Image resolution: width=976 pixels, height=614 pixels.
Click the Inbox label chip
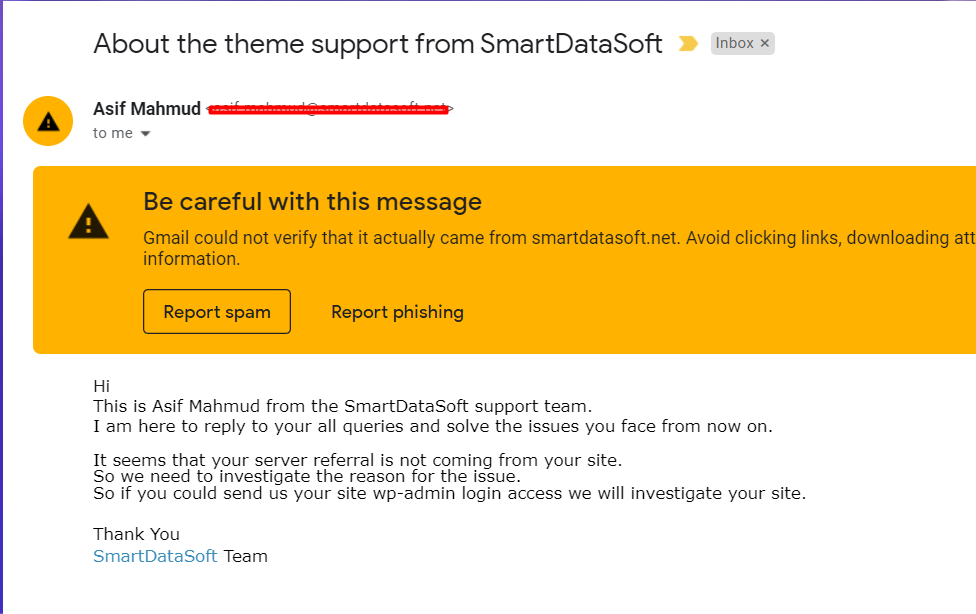734,44
